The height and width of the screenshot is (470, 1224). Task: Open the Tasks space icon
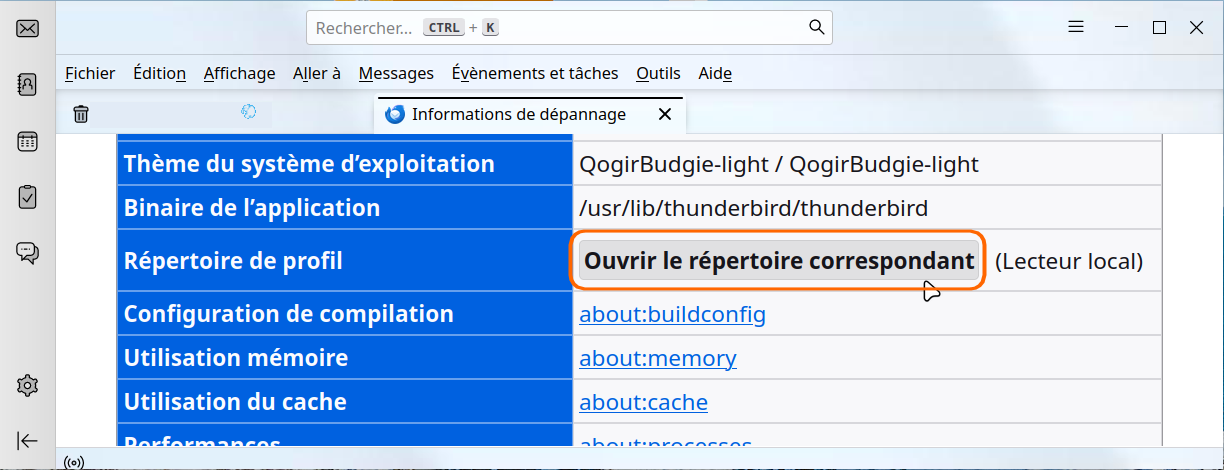(28, 197)
